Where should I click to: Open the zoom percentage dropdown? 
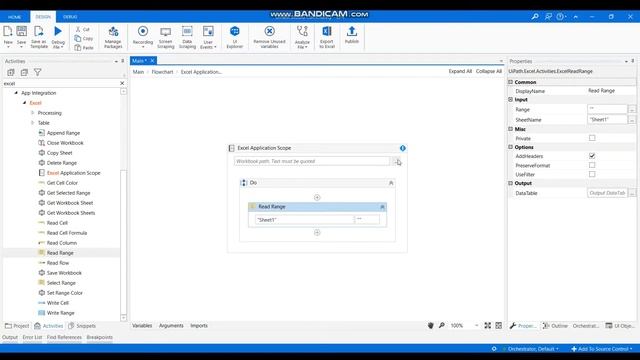[476, 325]
